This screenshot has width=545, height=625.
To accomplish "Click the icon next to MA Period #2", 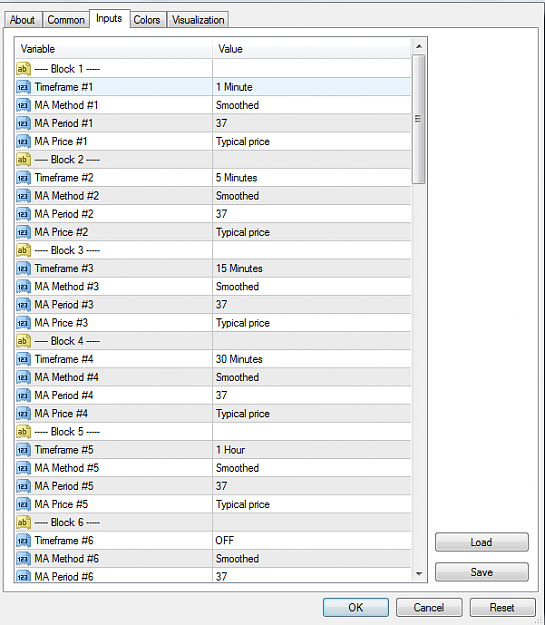I will (x=23, y=214).
